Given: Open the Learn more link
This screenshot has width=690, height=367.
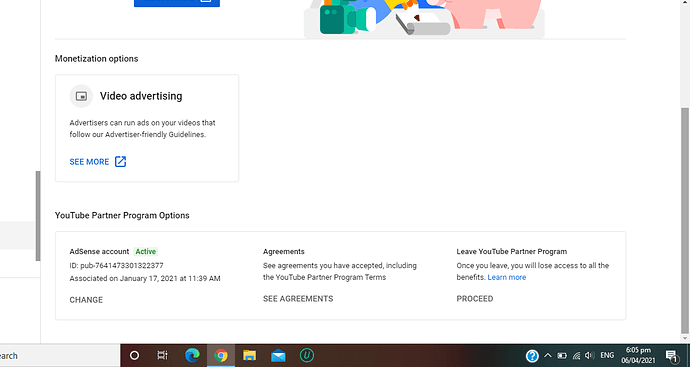Looking at the screenshot, I should pyautogui.click(x=506, y=277).
